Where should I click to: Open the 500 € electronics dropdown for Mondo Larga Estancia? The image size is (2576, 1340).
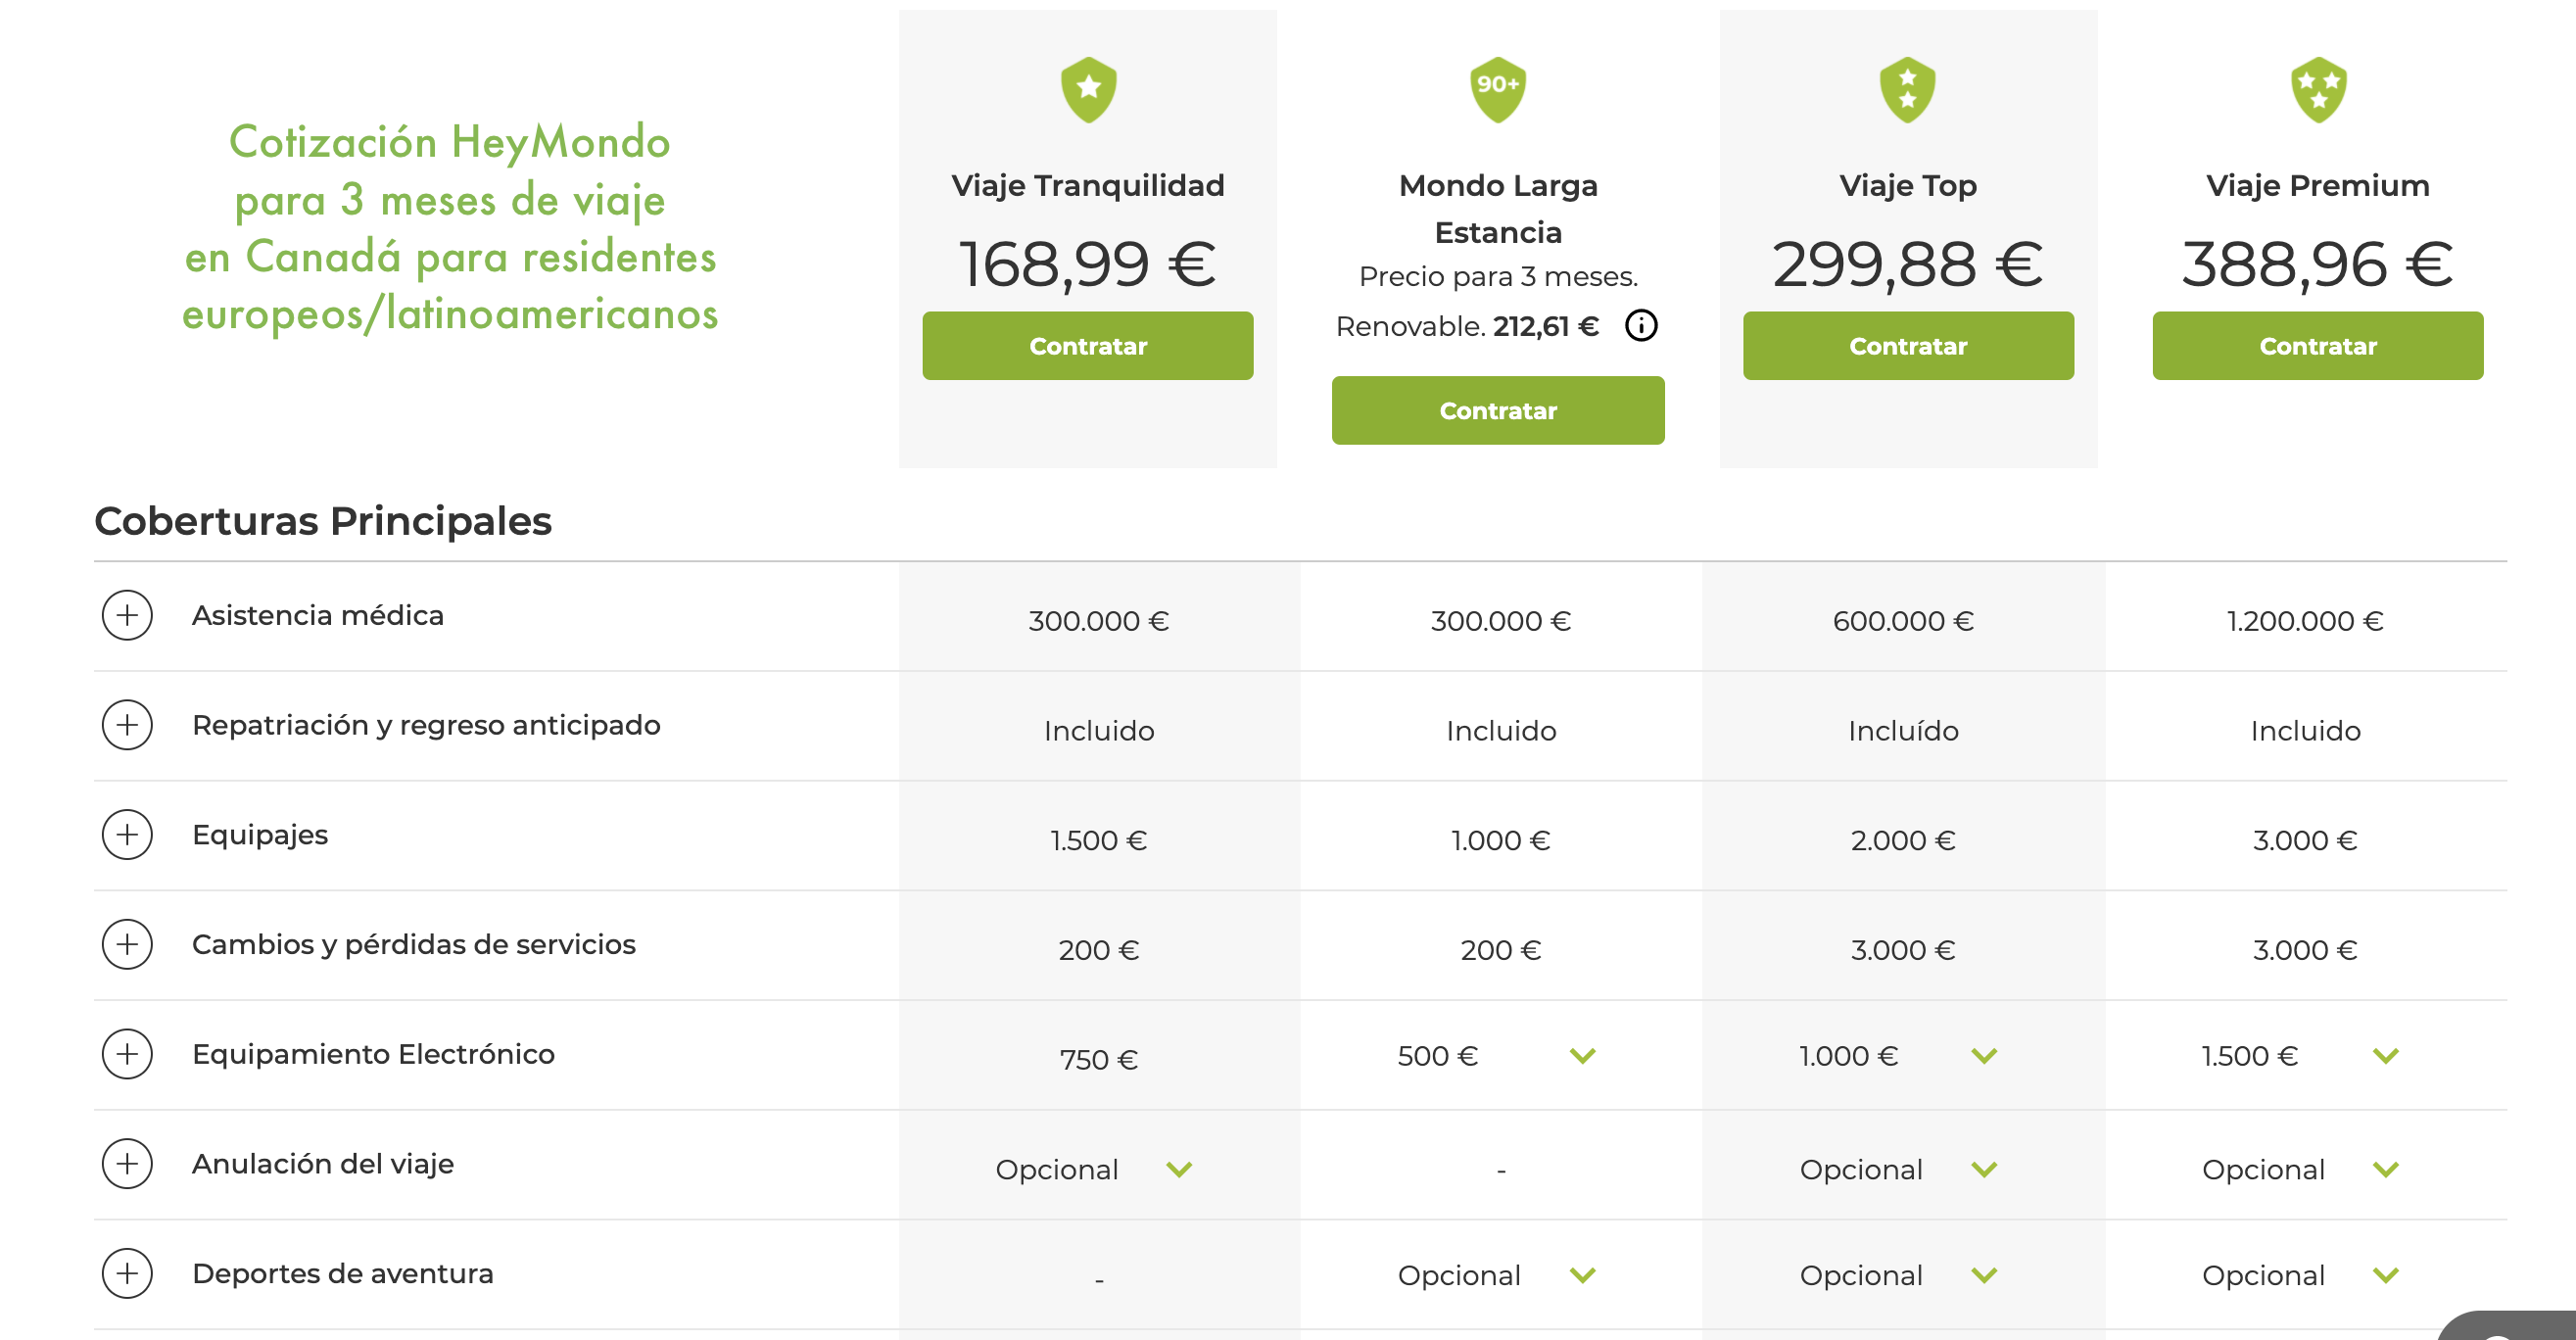1583,1056
